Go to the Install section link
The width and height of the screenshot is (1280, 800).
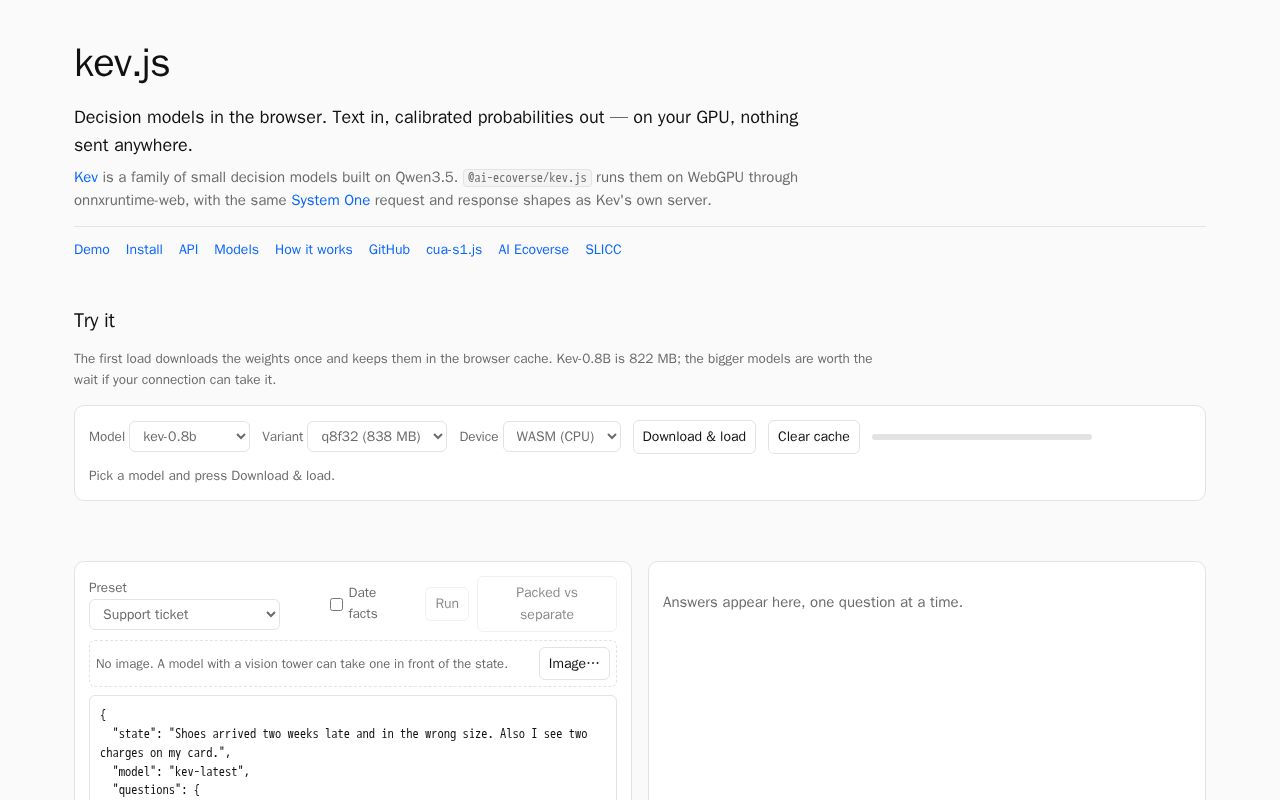144,249
